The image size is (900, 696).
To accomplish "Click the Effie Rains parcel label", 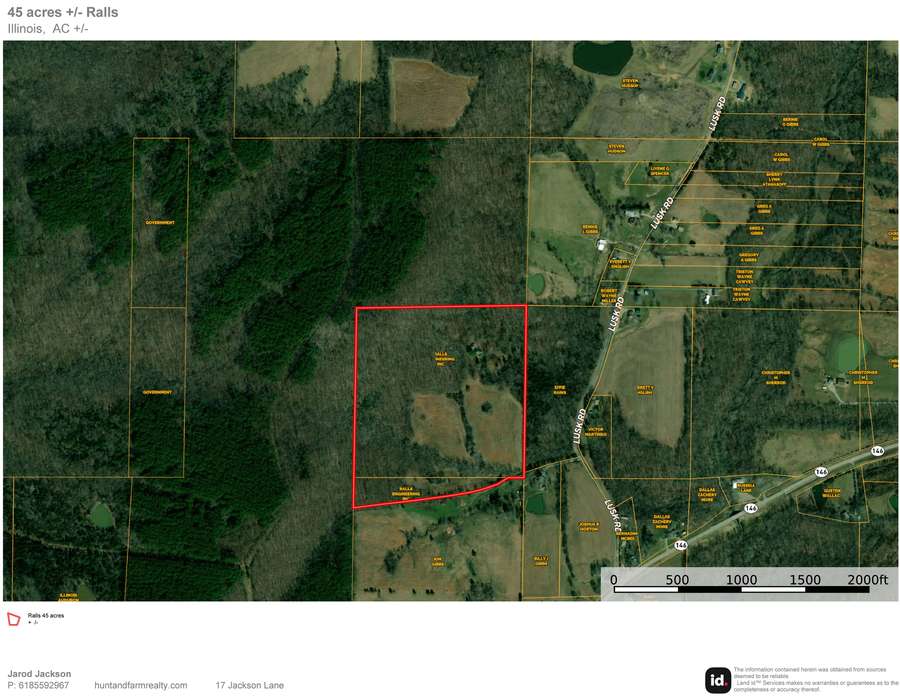I will (560, 390).
